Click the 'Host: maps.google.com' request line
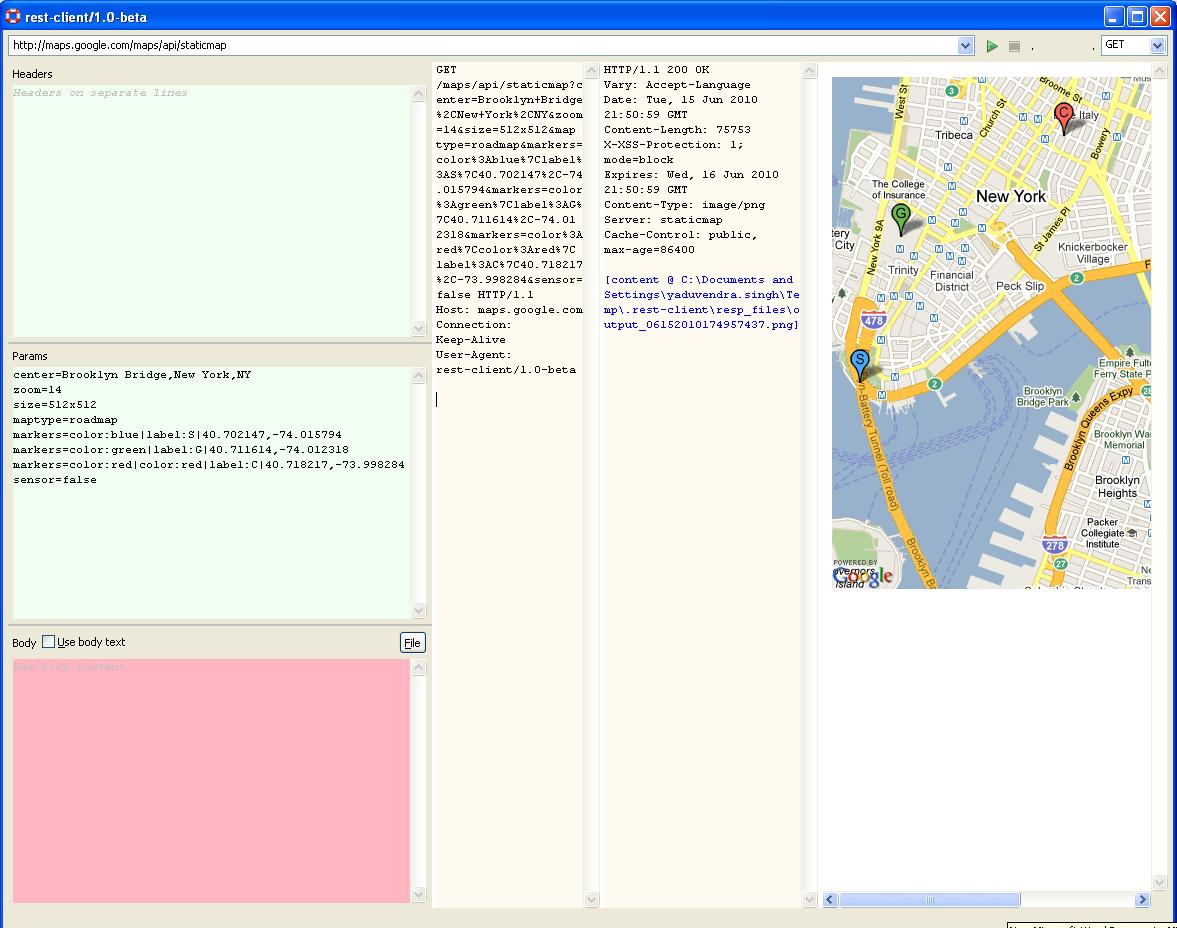The image size is (1177, 928). click(x=510, y=309)
